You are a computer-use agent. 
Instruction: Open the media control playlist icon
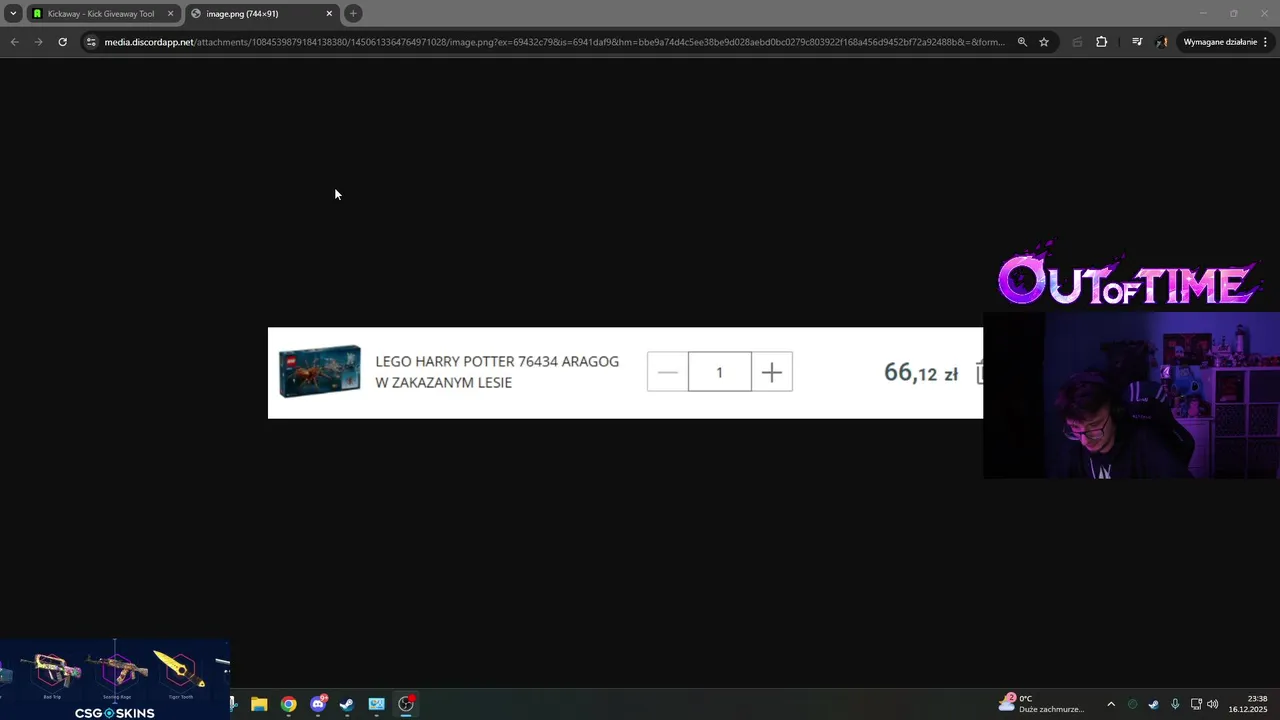pos(1137,42)
